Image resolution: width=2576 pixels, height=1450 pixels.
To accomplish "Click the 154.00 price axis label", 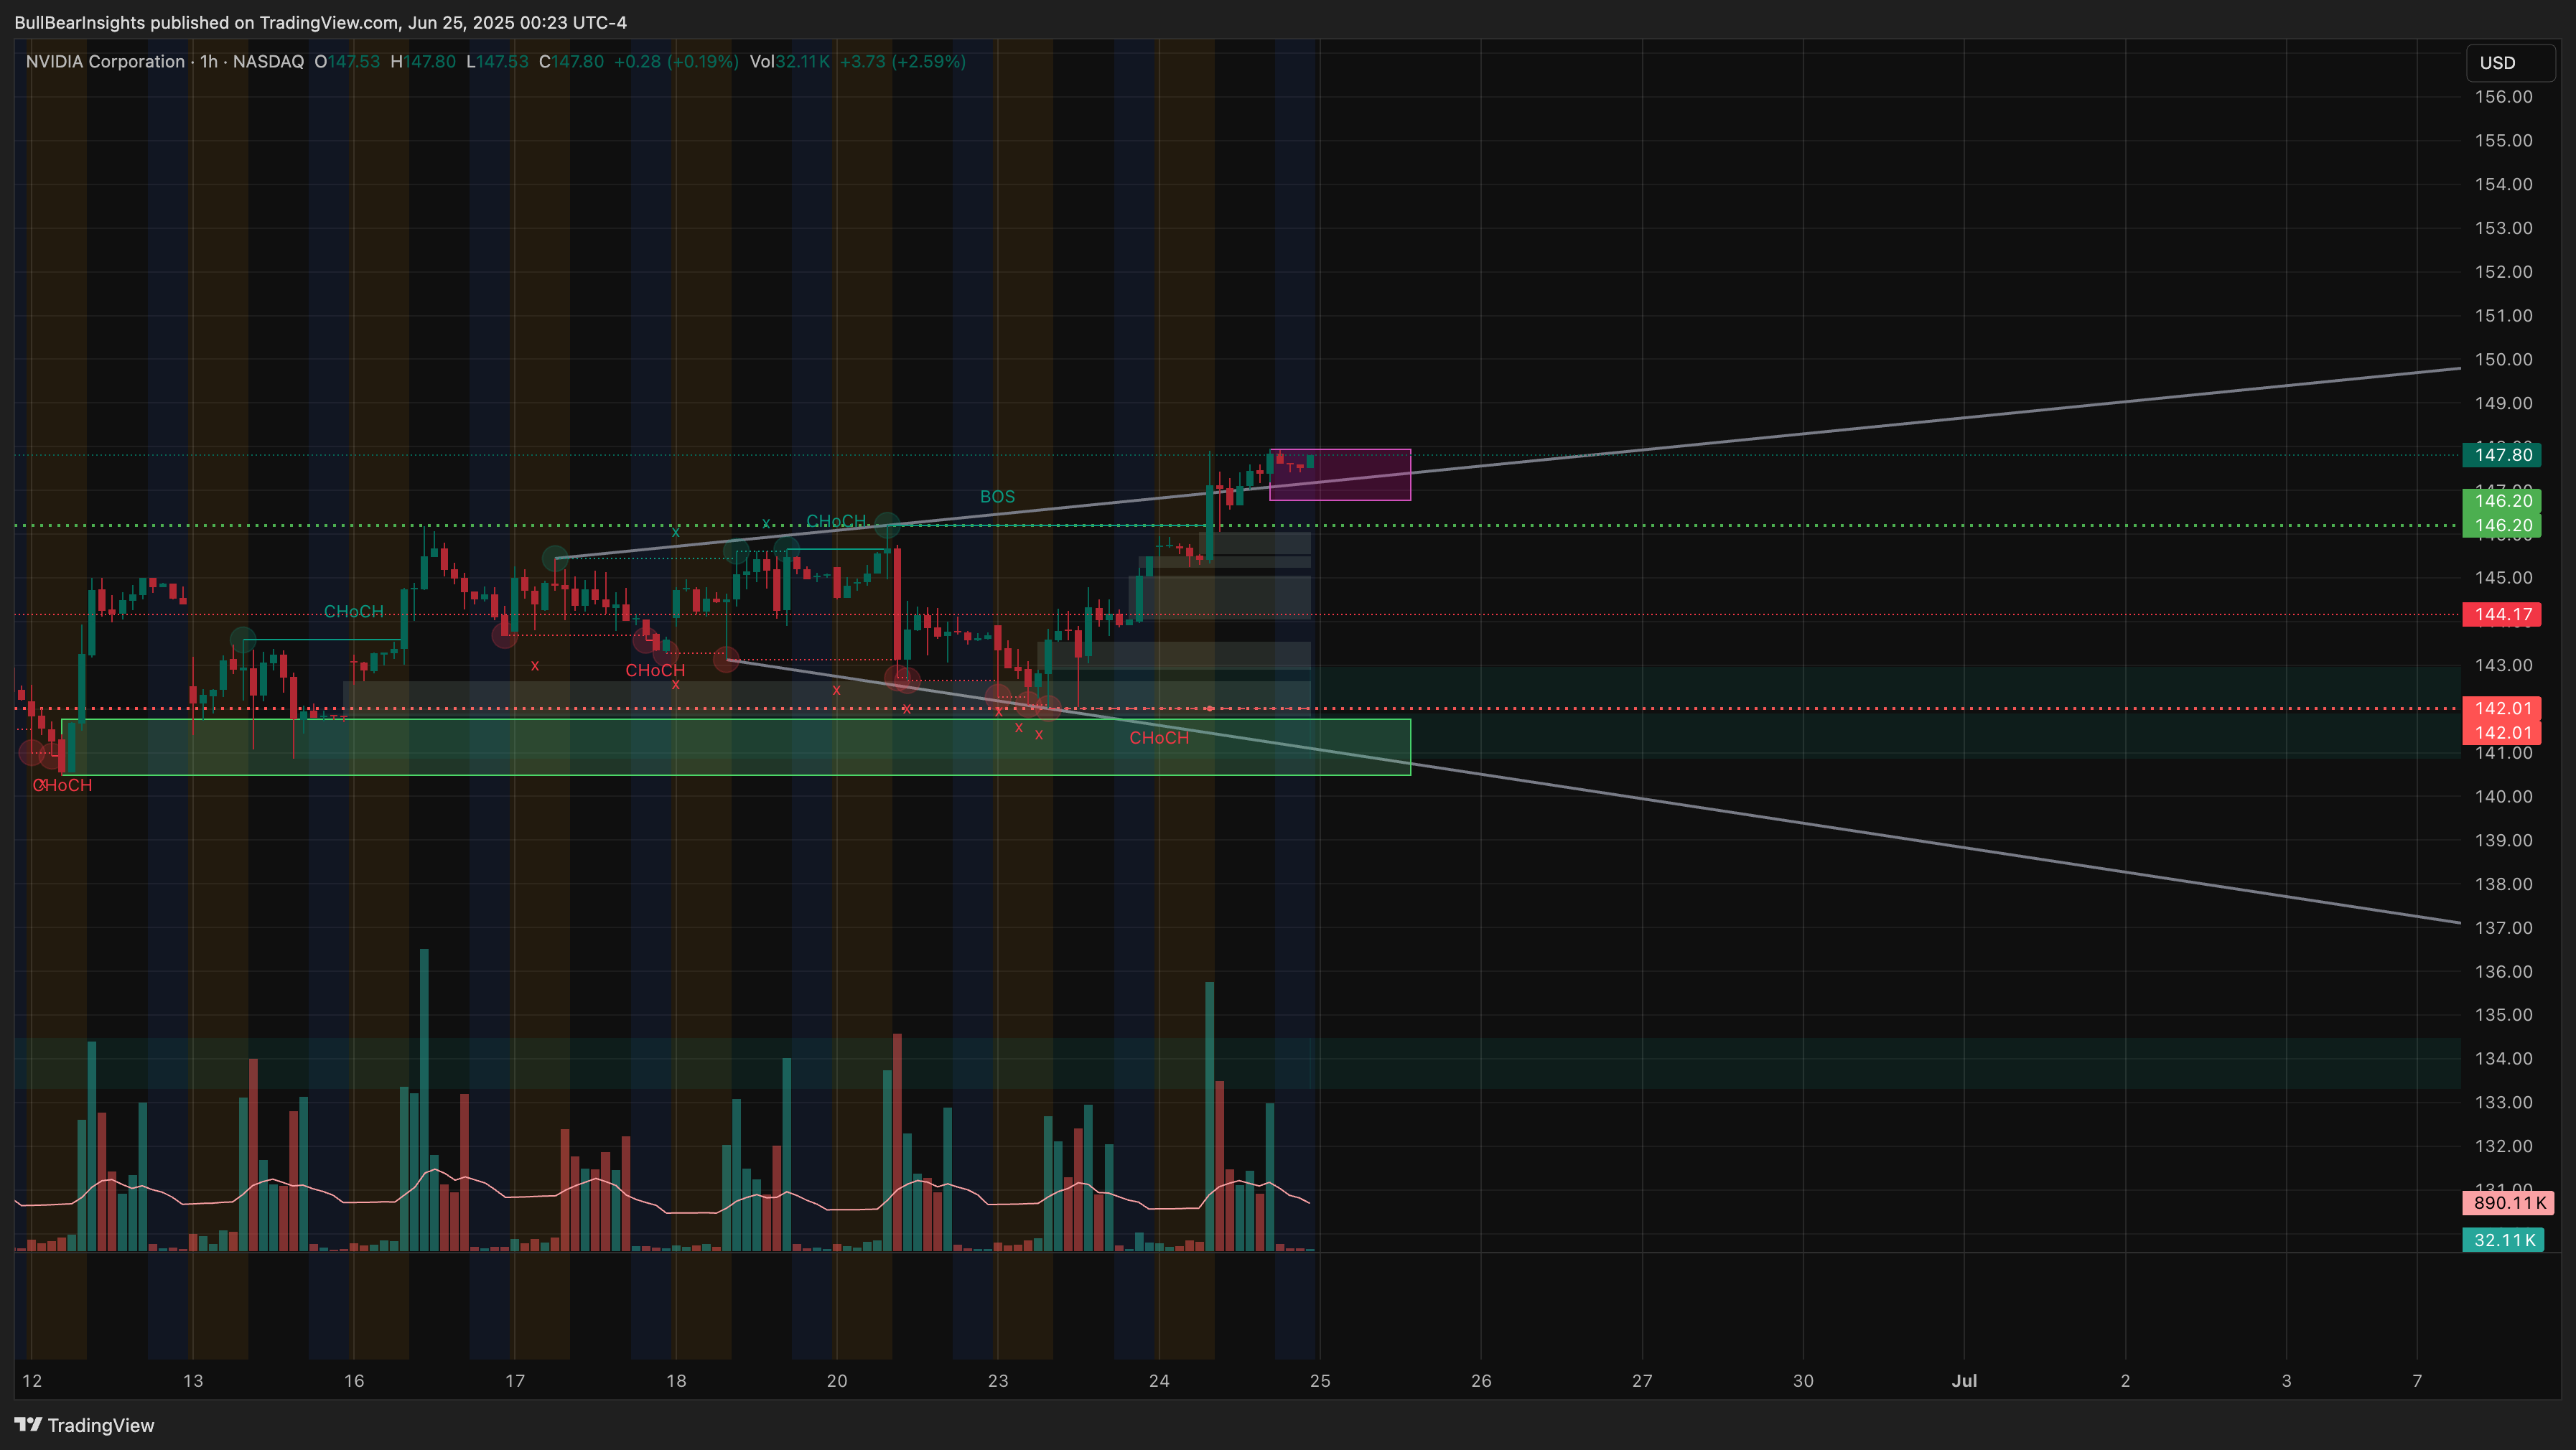I will (x=2503, y=184).
